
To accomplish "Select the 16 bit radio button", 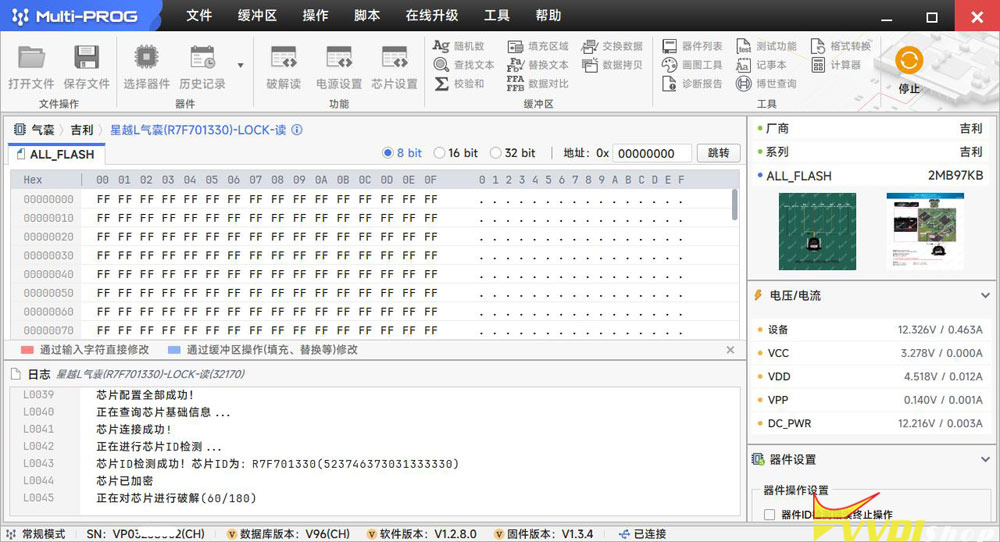I will coord(441,153).
